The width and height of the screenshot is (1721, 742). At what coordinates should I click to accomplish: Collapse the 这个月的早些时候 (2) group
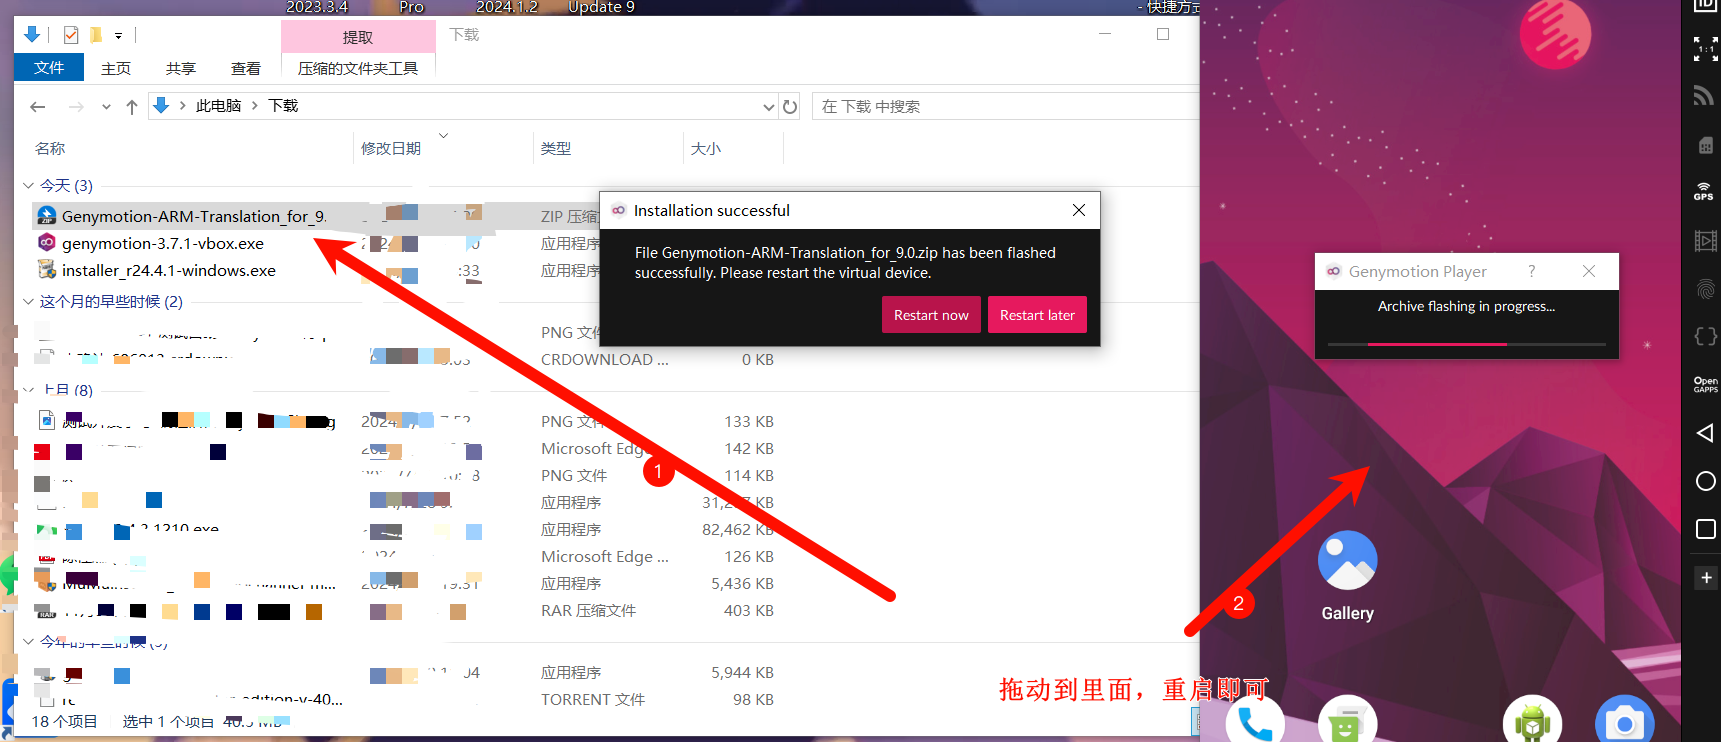29,301
